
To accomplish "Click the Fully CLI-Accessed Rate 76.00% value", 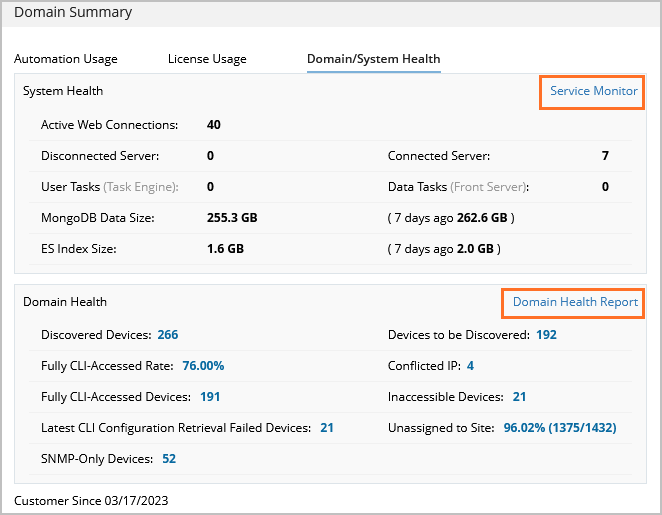I will pos(203,366).
